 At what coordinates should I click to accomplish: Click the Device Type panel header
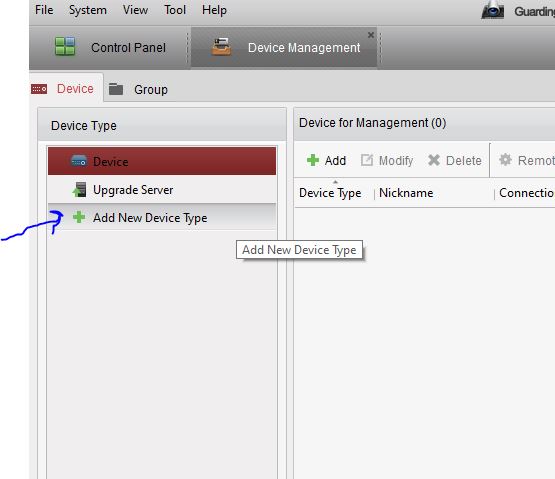[162, 125]
